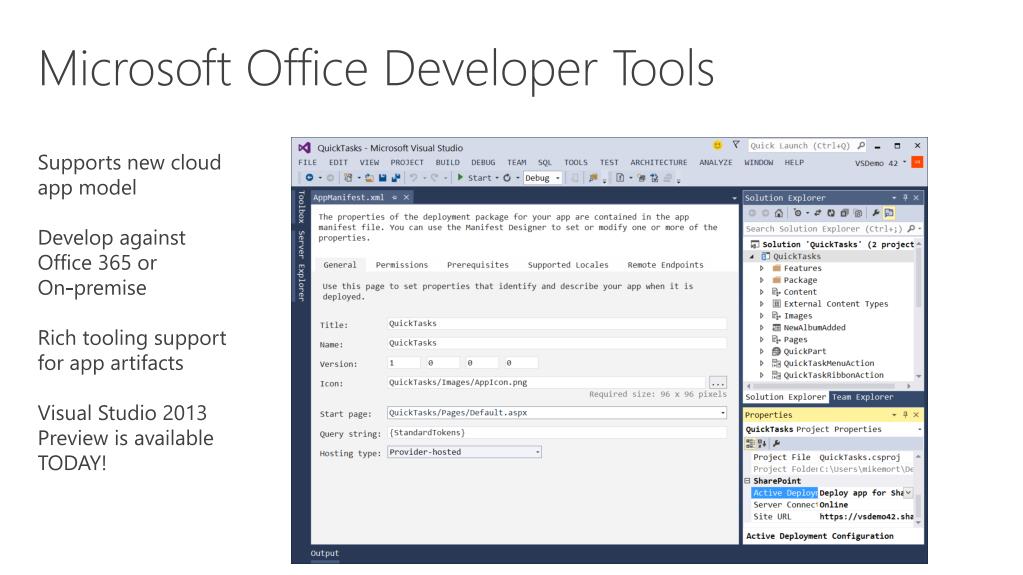Select QuickTaskMenuAction in Solution Explorer
This screenshot has height=575, width=1023.
coord(829,363)
